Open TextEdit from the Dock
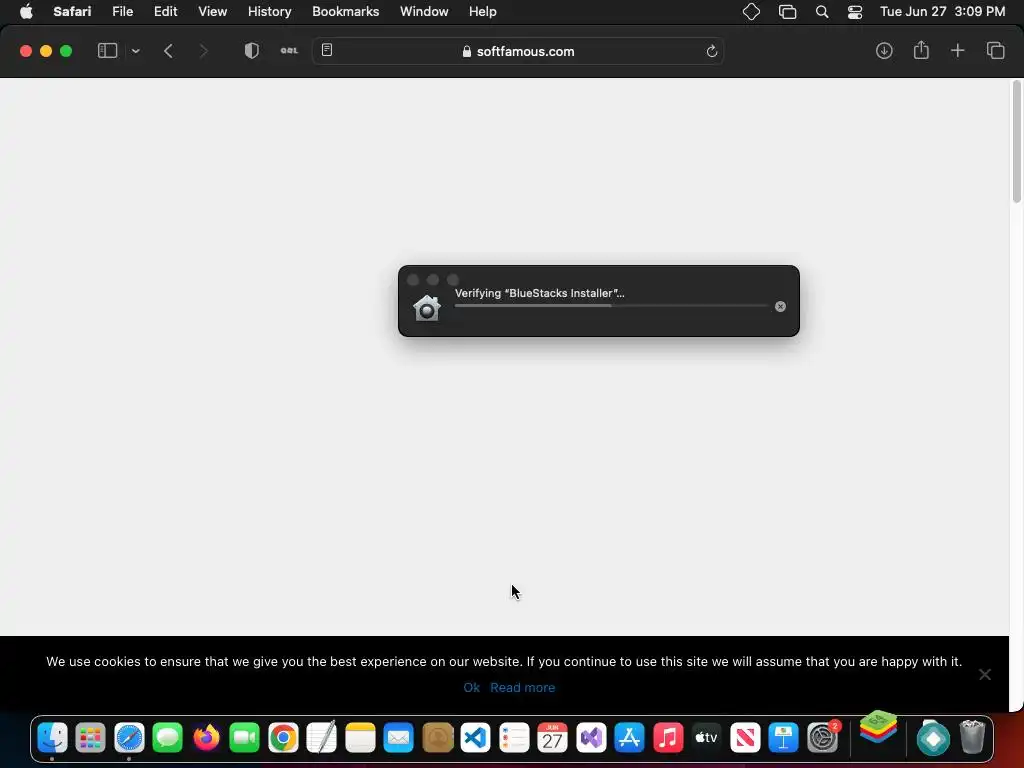Viewport: 1024px width, 768px height. pyautogui.click(x=321, y=738)
